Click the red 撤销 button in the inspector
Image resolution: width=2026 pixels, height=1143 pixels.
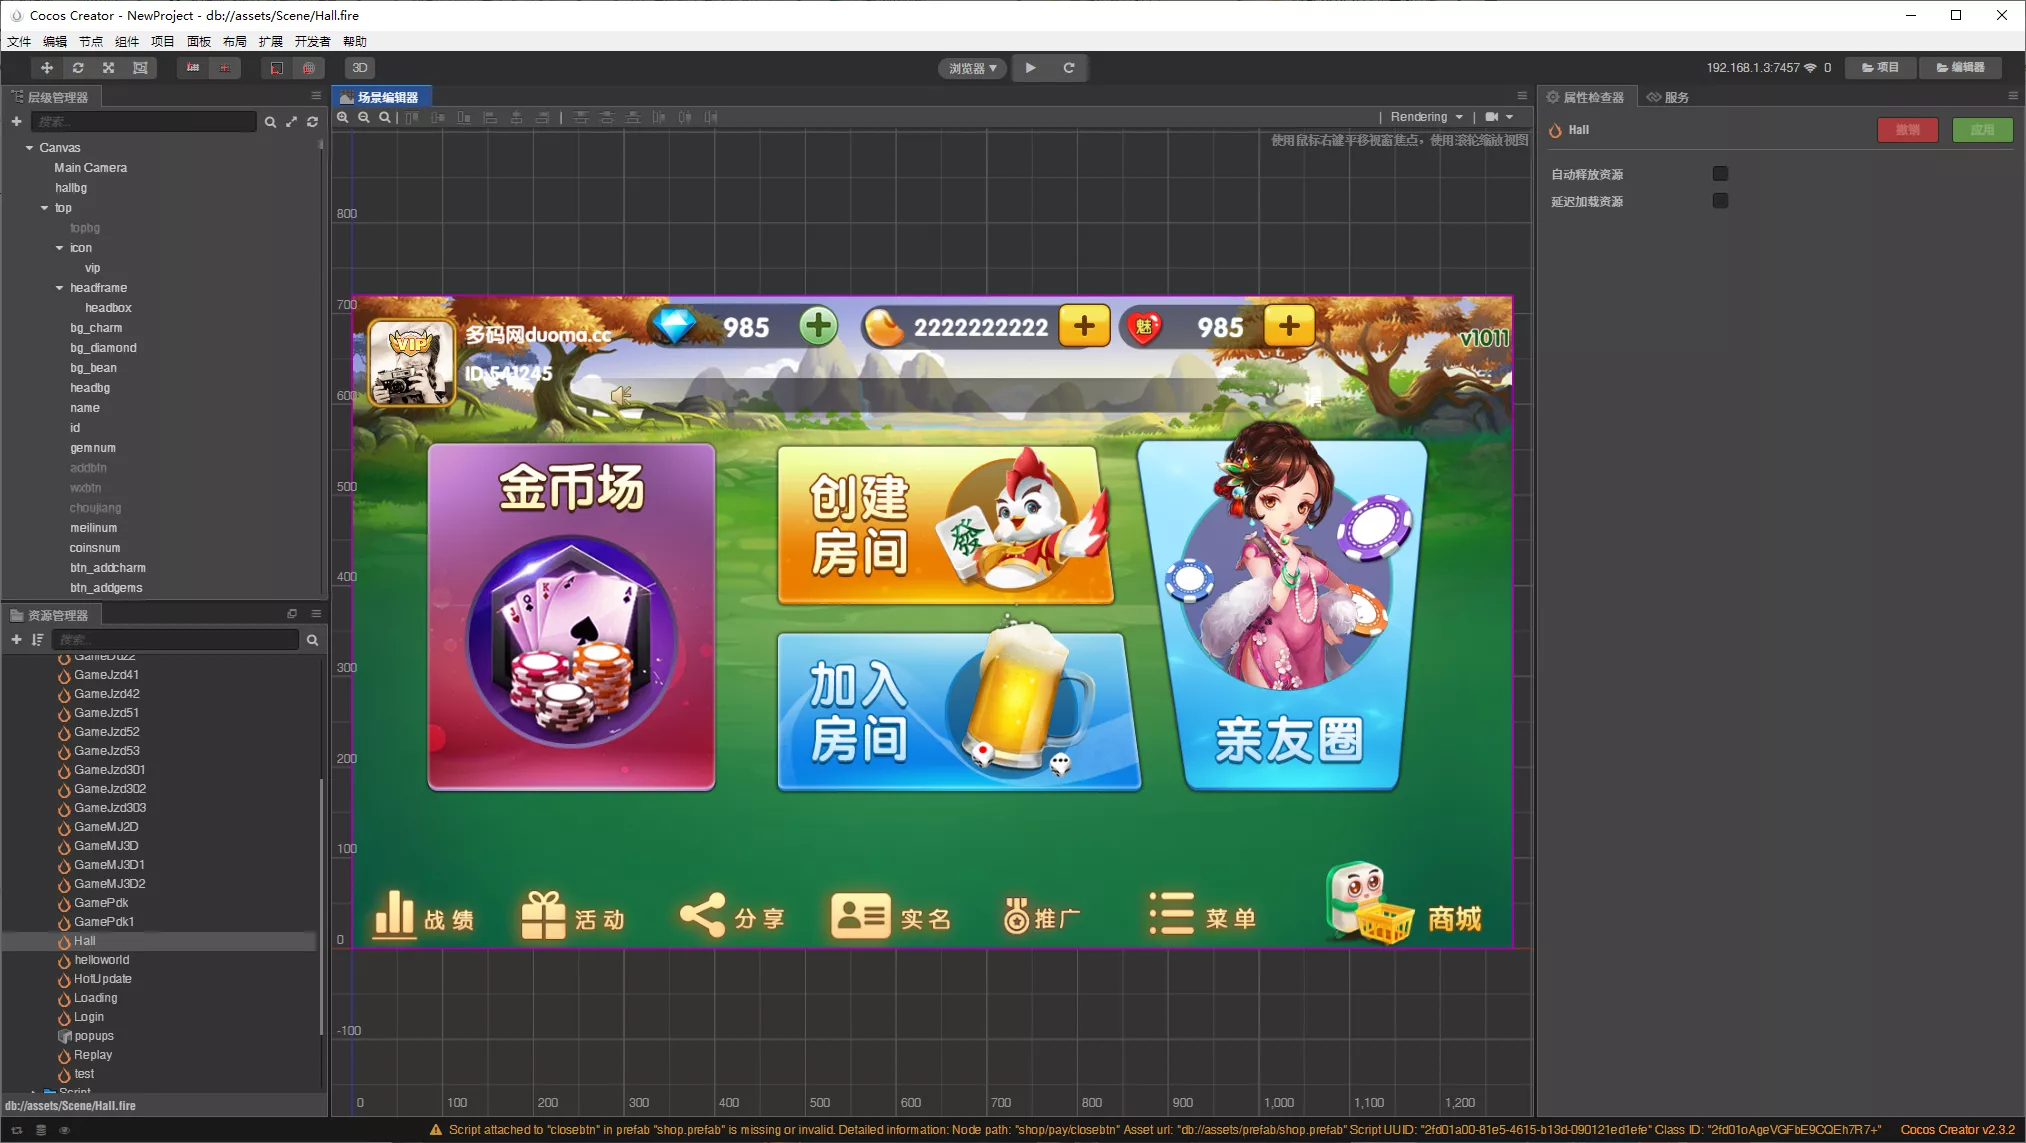(x=1908, y=130)
